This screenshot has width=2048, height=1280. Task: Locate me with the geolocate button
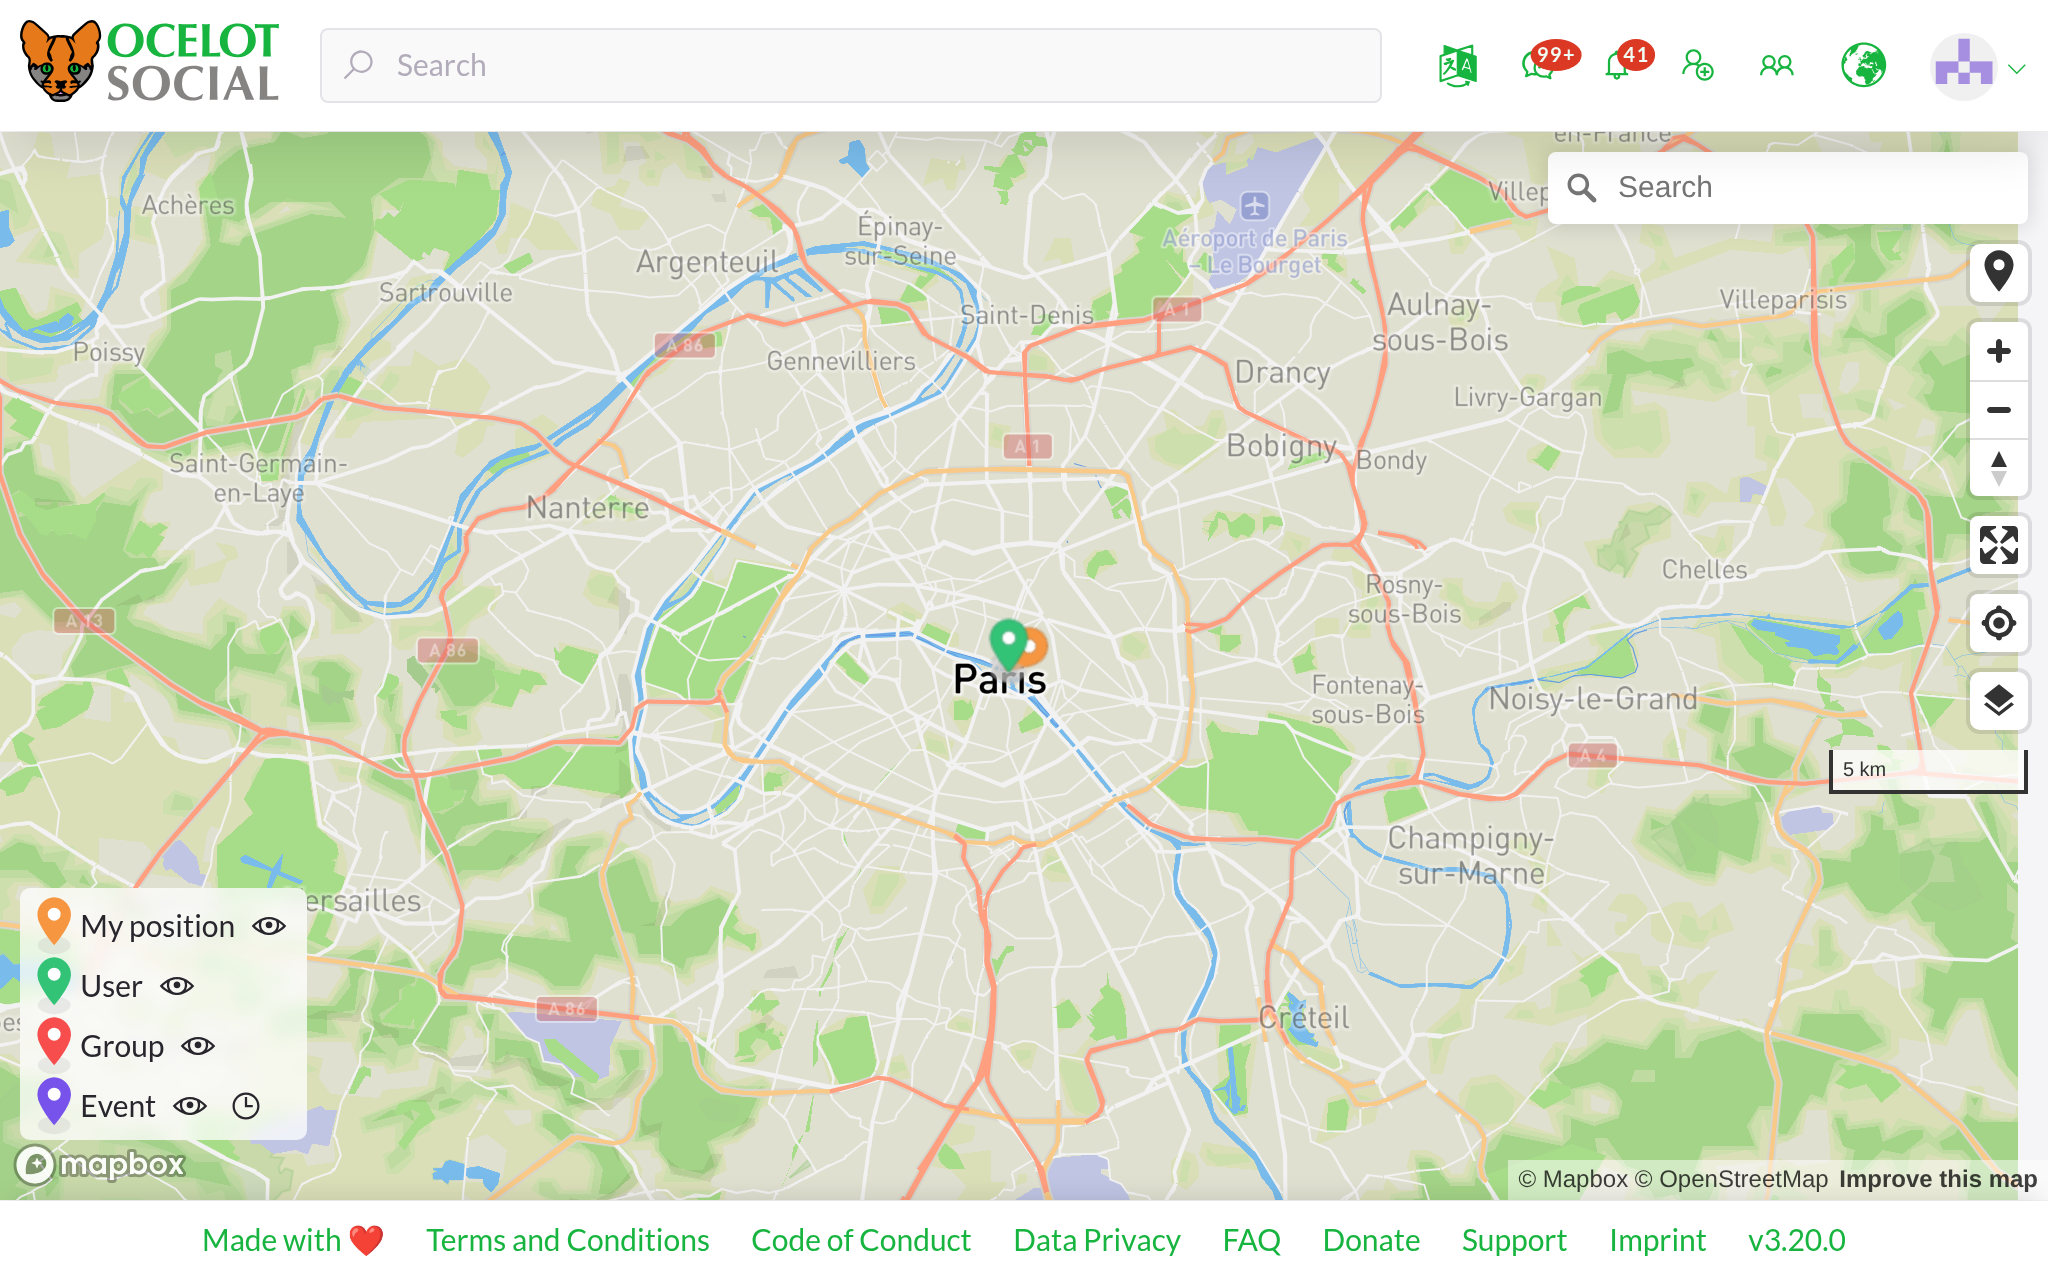[x=1999, y=623]
